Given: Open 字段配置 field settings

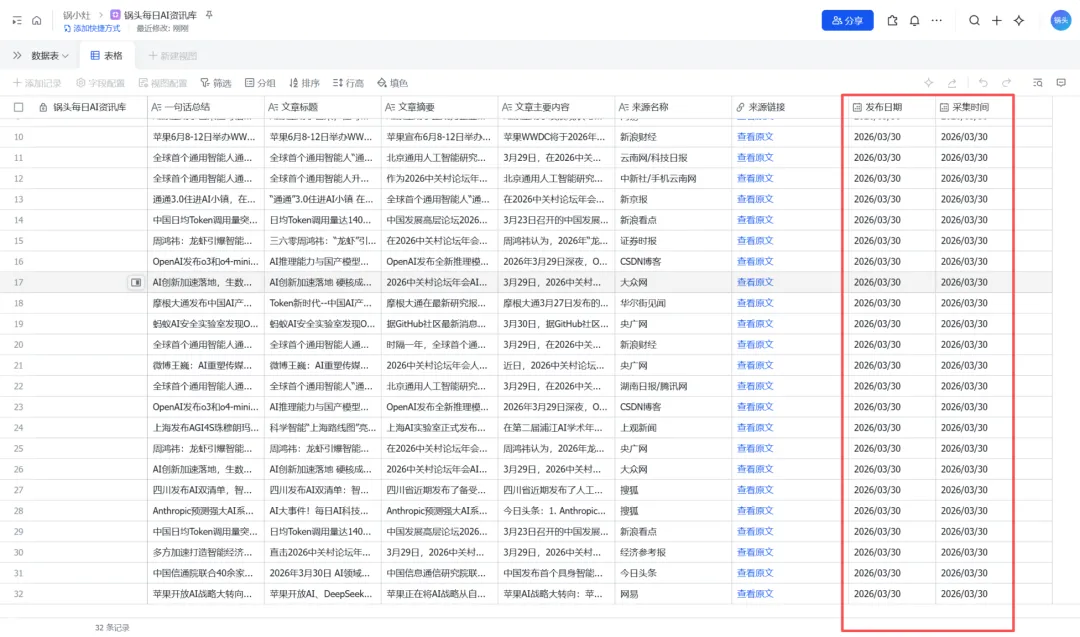Looking at the screenshot, I should (100, 83).
